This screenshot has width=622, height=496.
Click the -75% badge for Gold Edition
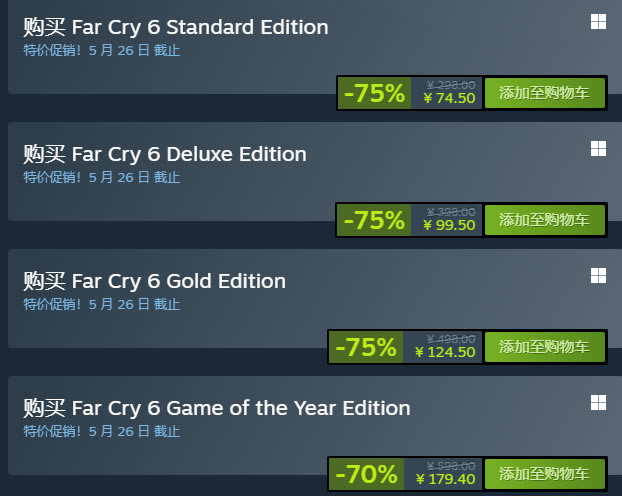[x=366, y=347]
